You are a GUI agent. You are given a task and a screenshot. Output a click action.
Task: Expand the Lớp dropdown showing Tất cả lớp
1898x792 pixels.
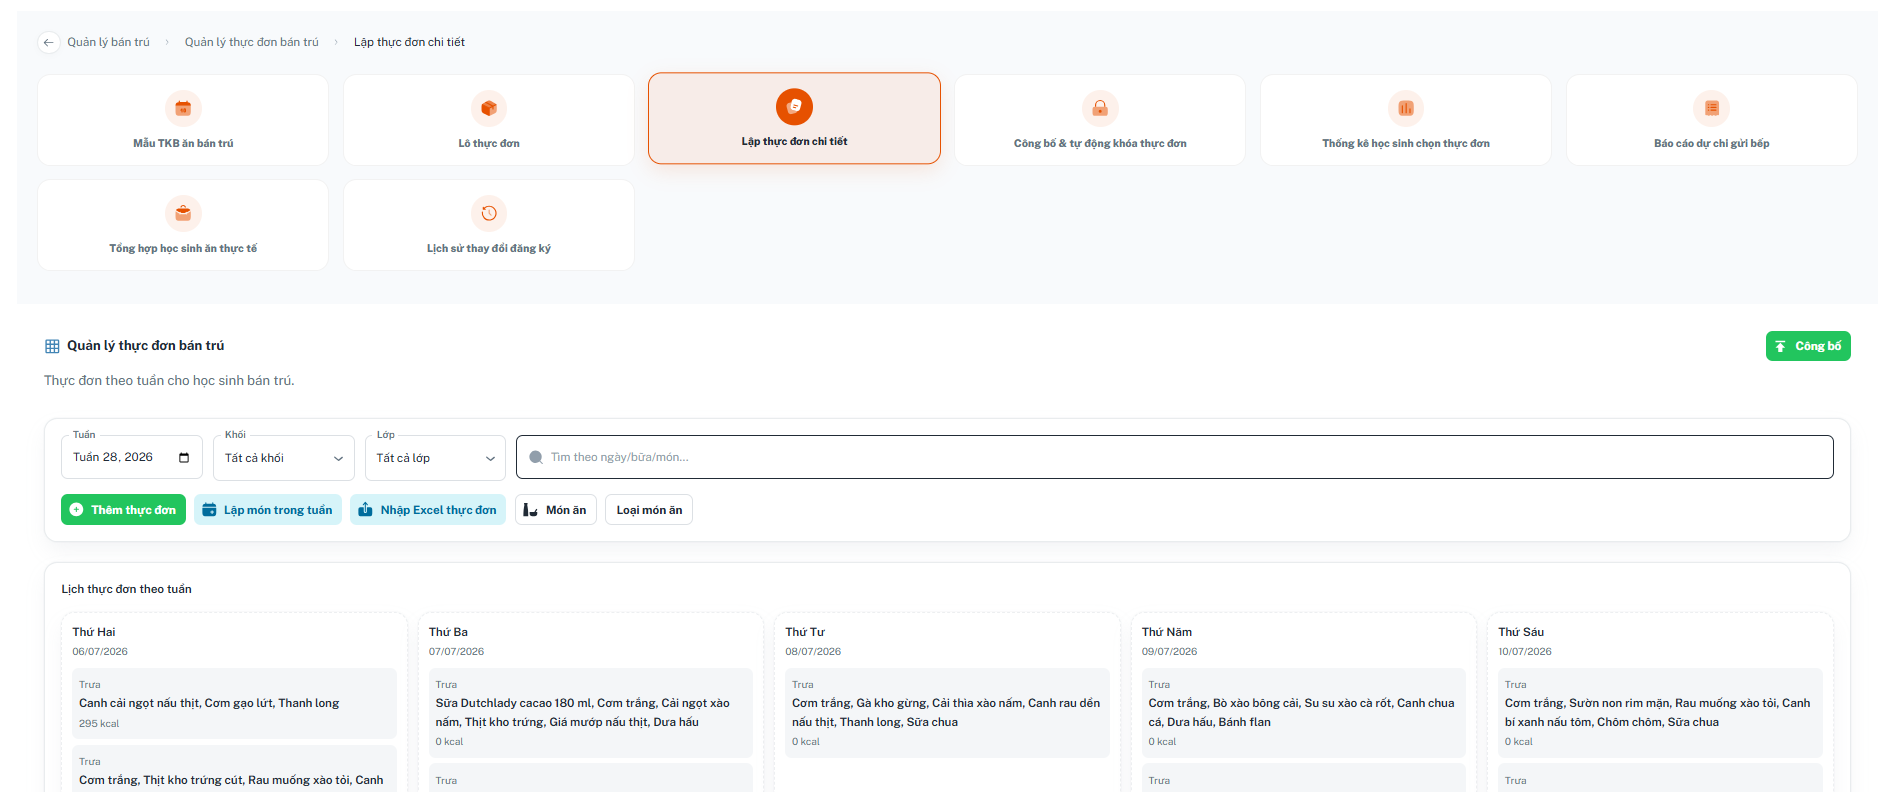point(436,458)
